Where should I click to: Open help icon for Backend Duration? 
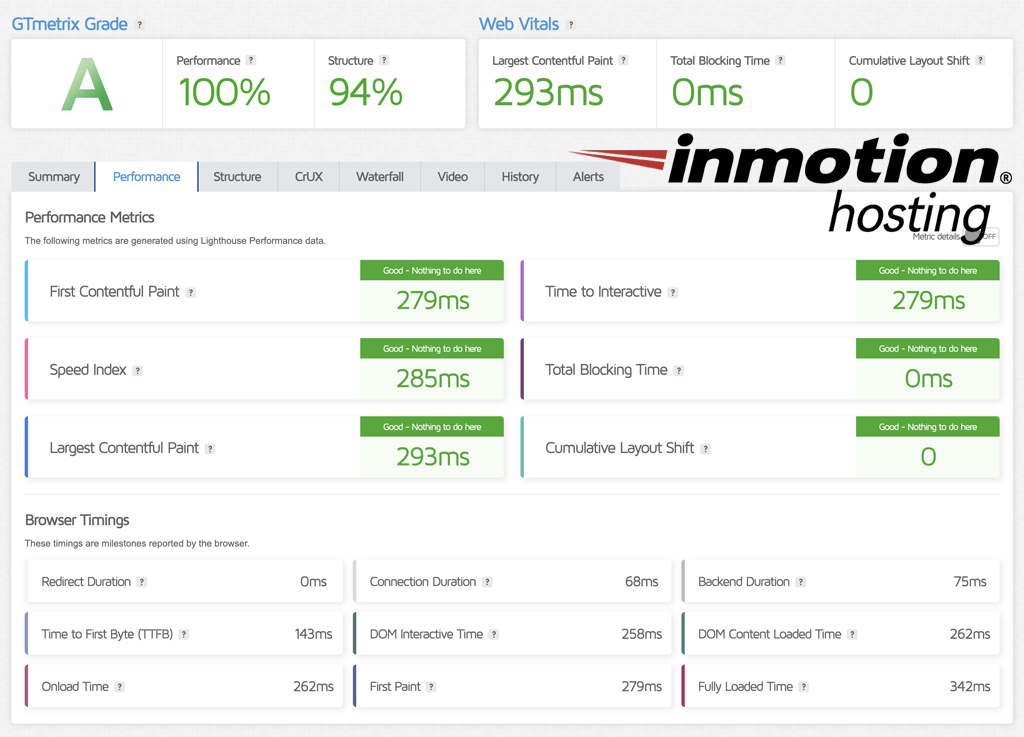801,582
